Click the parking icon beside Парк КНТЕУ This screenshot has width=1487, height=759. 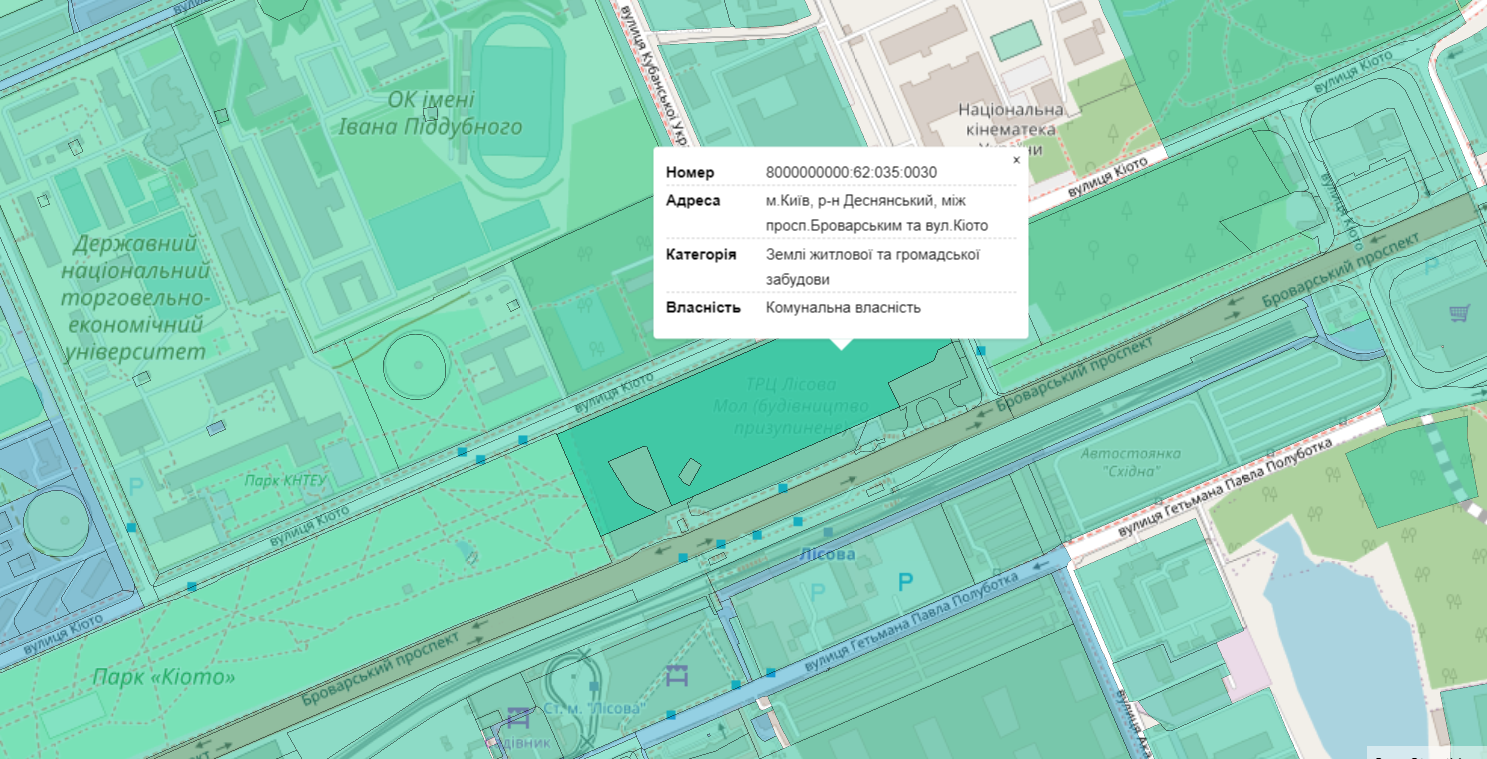click(136, 488)
